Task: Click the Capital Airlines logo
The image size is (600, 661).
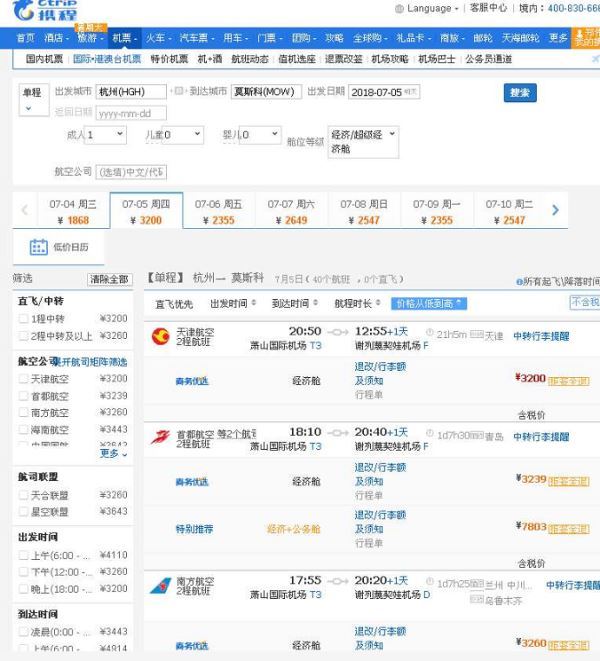Action: 159,436
